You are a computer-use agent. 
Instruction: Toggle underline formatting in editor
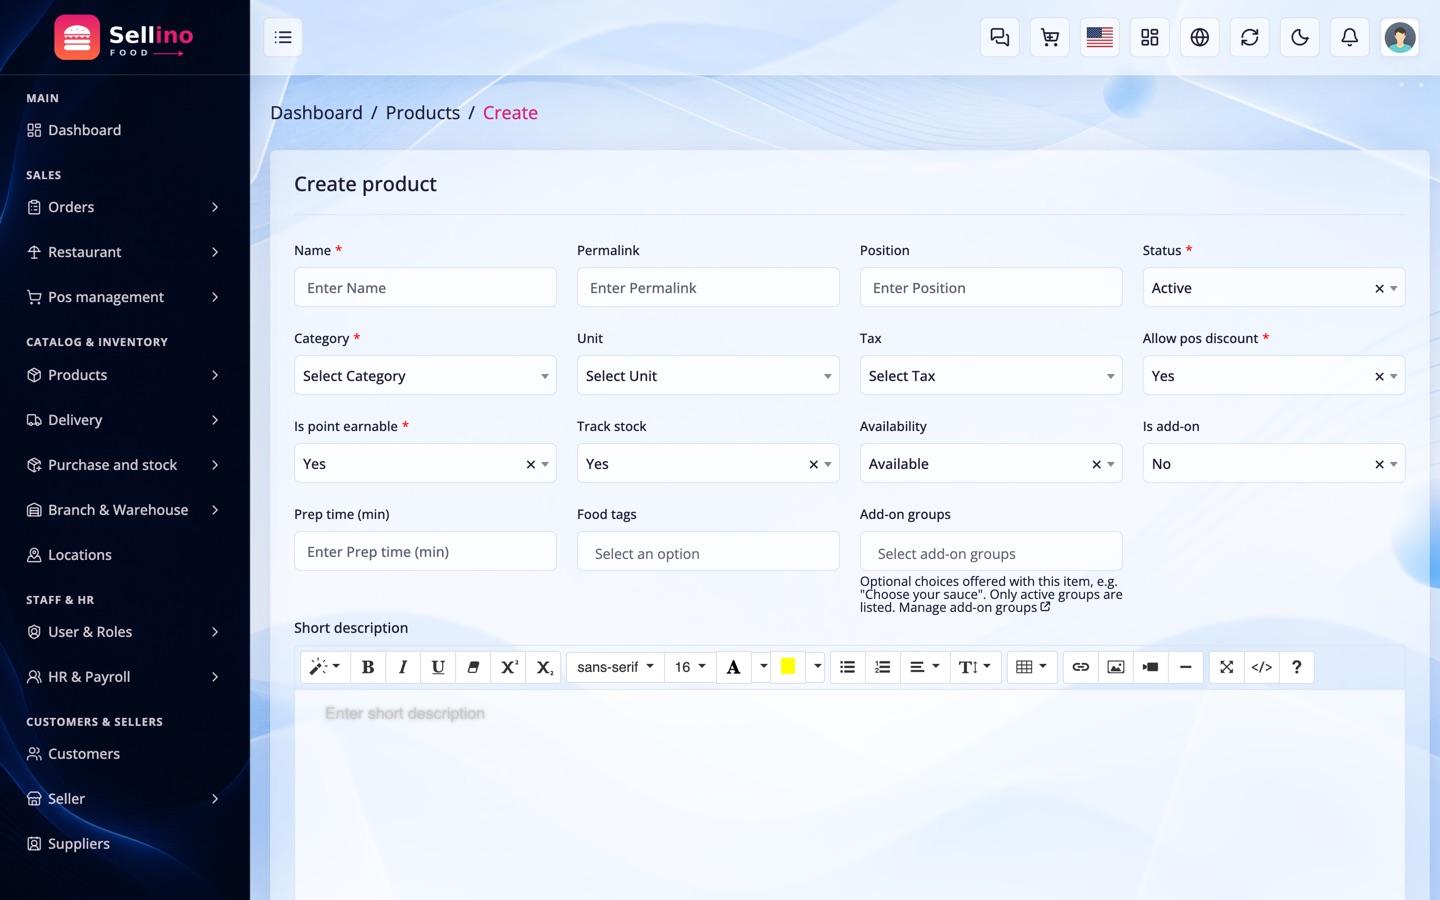tap(438, 667)
